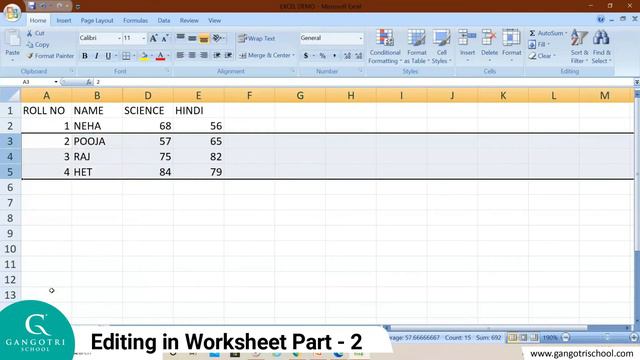This screenshot has height=360, width=640.
Task: Click Cut in Clipboard group
Action: pos(36,33)
